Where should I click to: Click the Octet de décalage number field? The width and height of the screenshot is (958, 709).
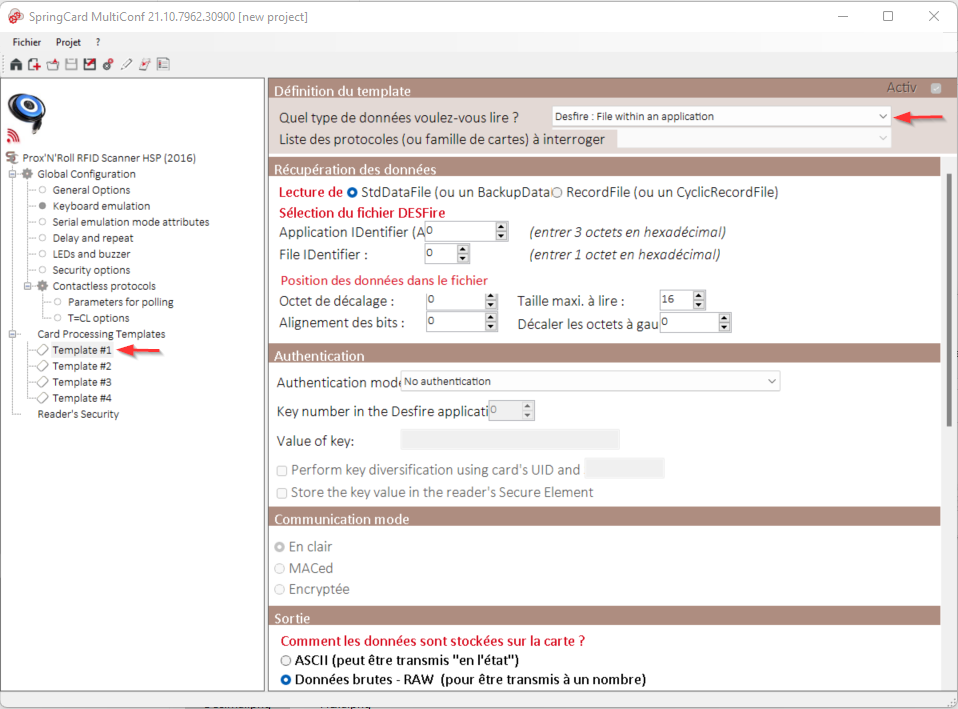pos(462,300)
